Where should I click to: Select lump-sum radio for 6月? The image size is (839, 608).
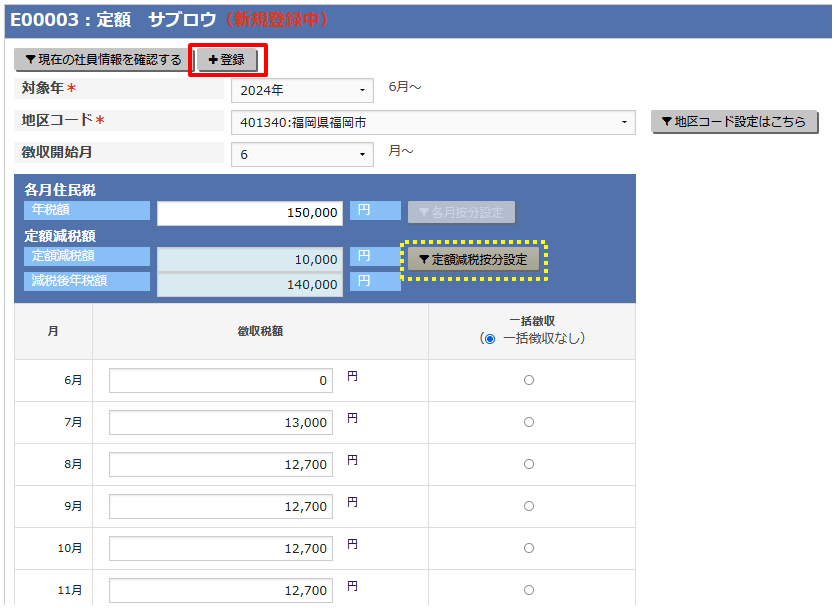click(x=529, y=380)
